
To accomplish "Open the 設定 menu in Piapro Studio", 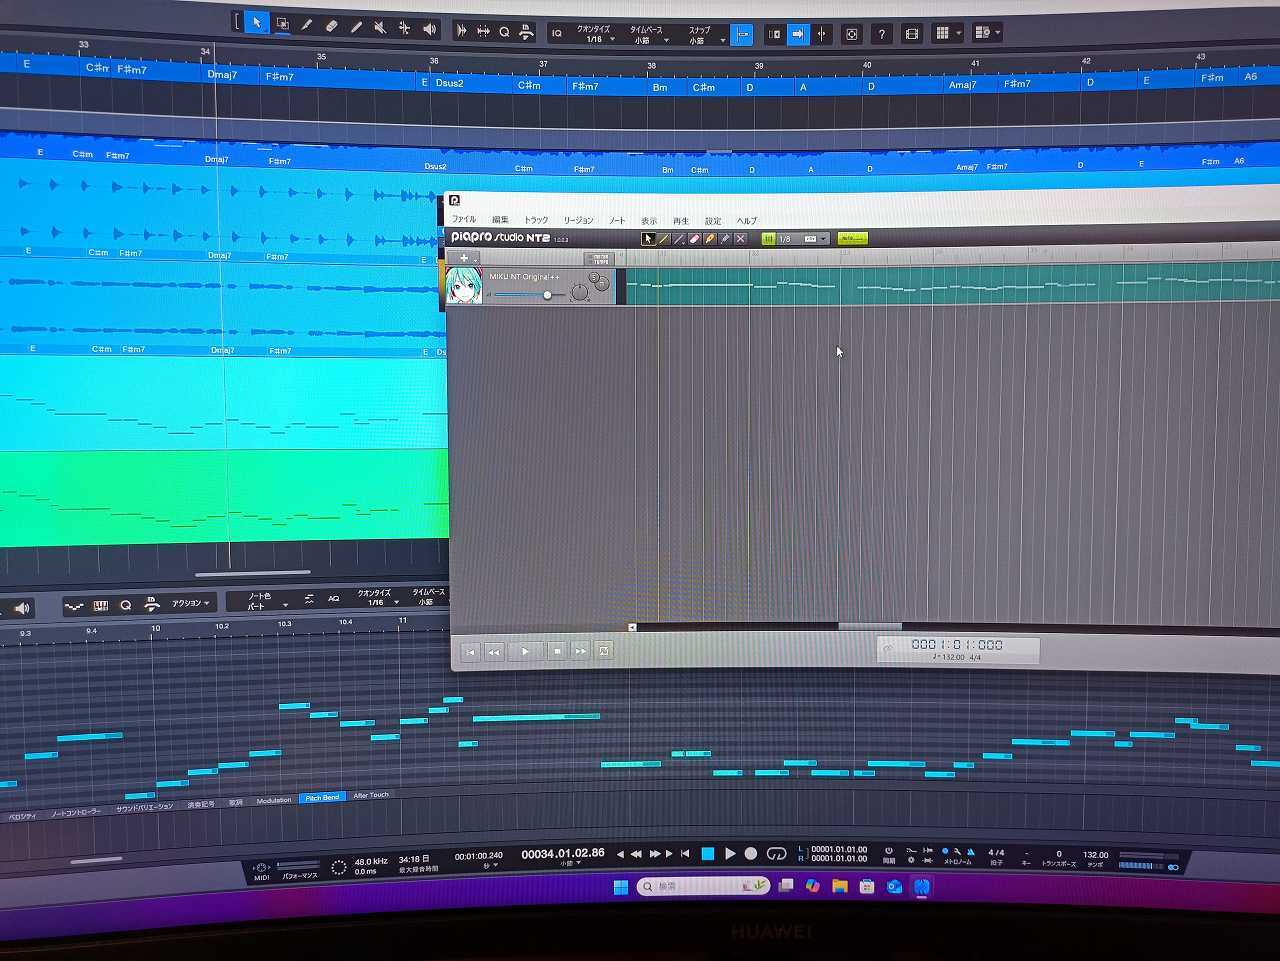I will coord(713,221).
